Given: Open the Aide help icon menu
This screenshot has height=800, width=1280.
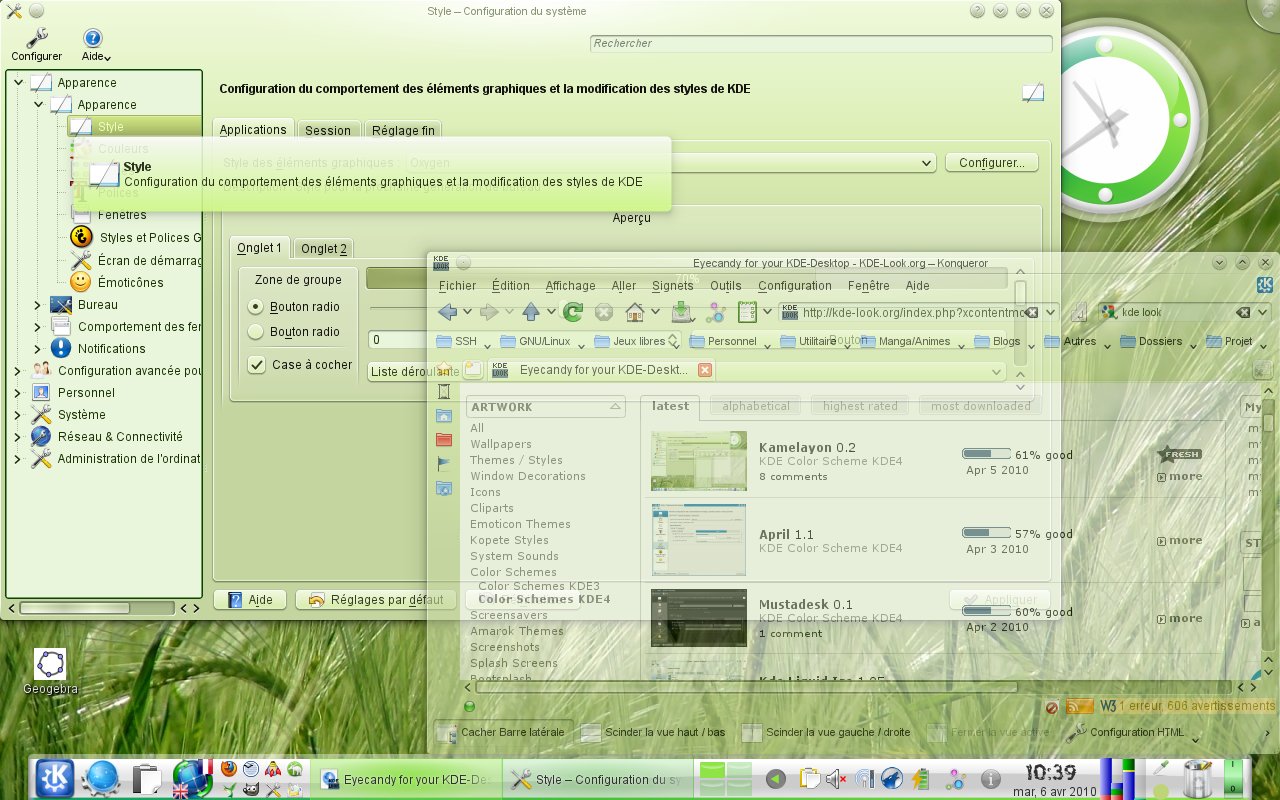Looking at the screenshot, I should pos(93,38).
